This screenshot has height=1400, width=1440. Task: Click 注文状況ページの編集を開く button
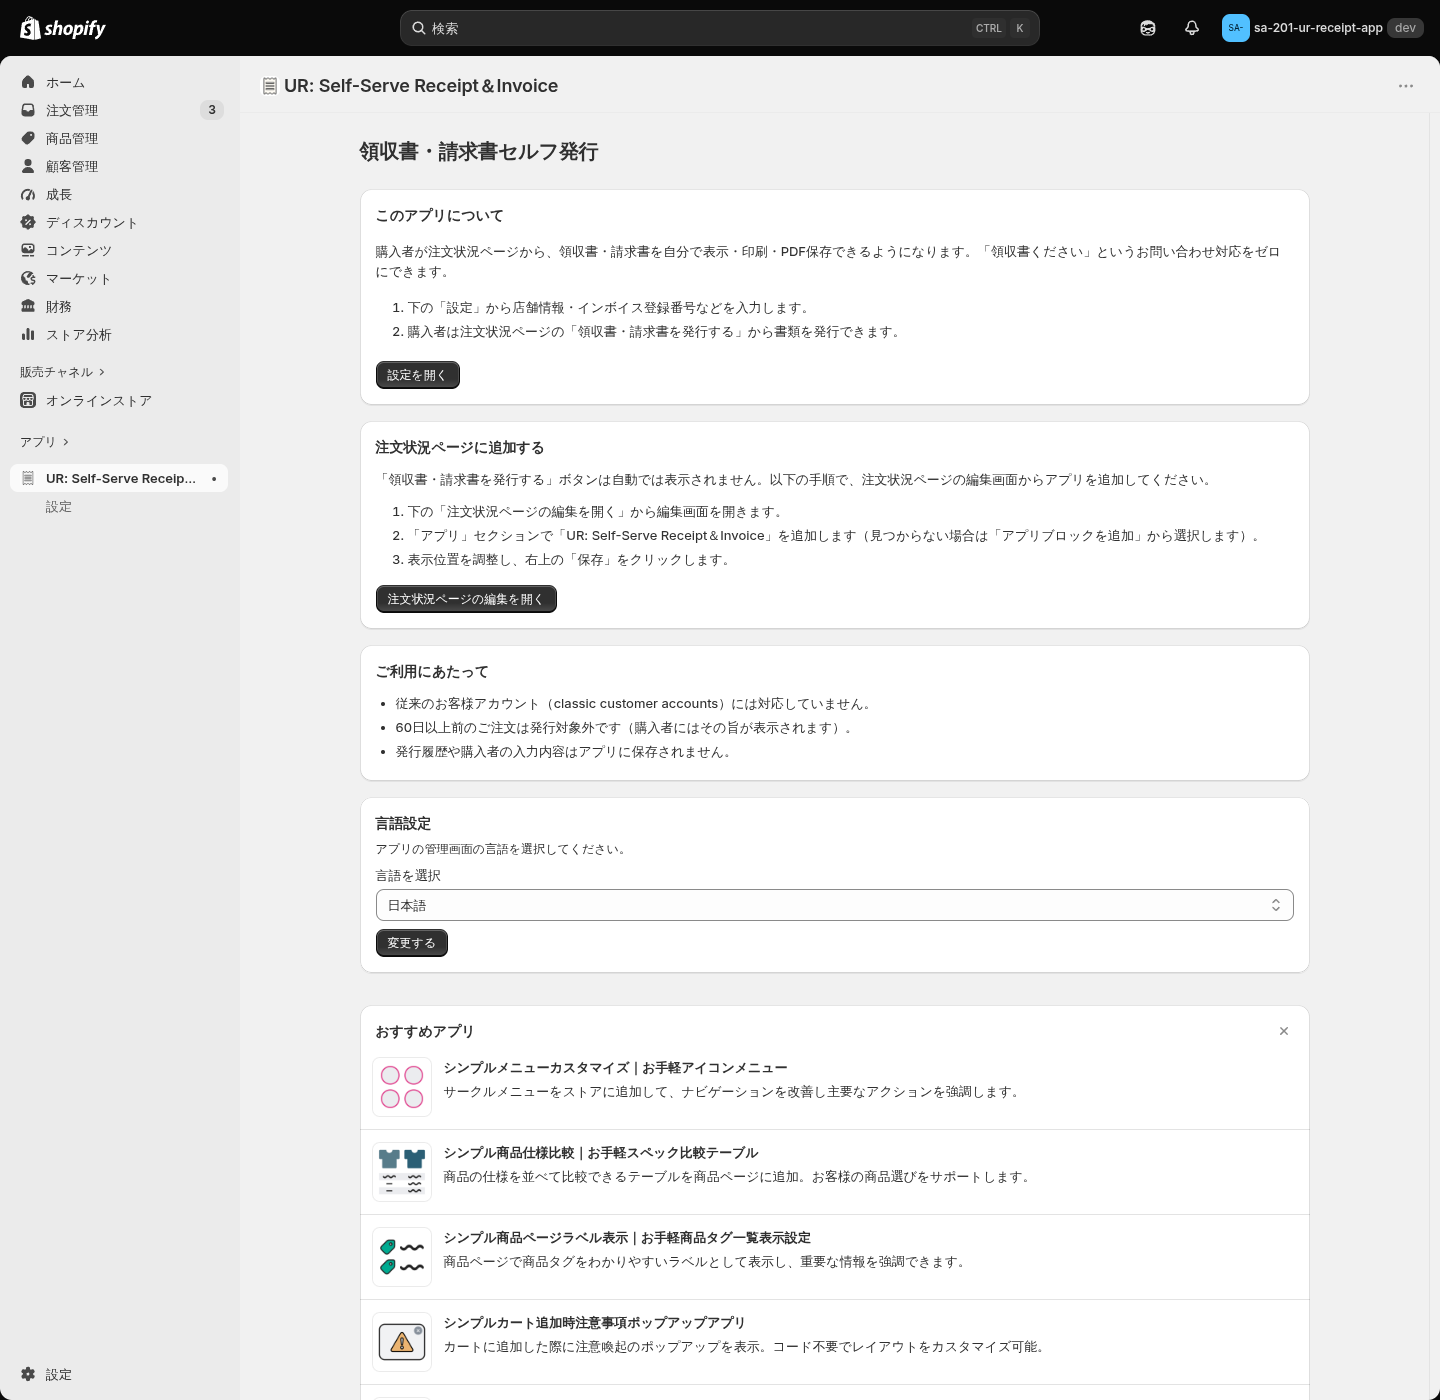coord(466,599)
